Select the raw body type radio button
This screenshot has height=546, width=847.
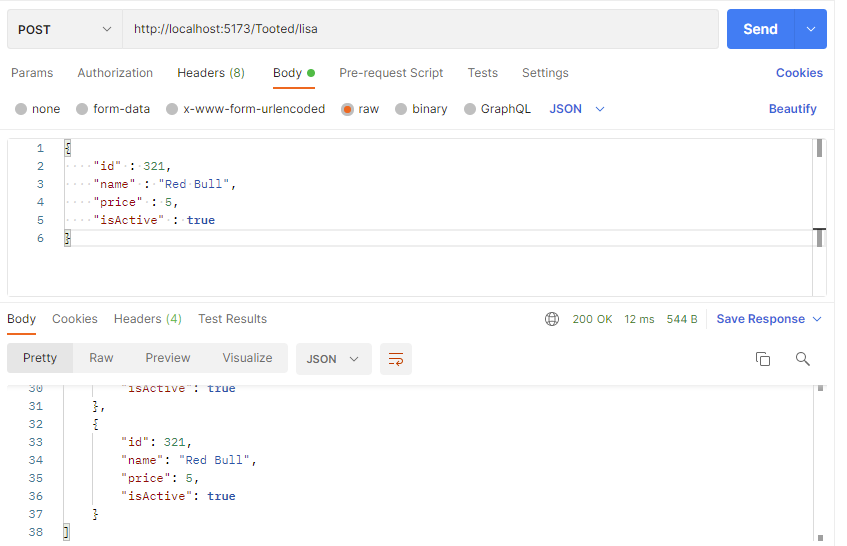347,109
